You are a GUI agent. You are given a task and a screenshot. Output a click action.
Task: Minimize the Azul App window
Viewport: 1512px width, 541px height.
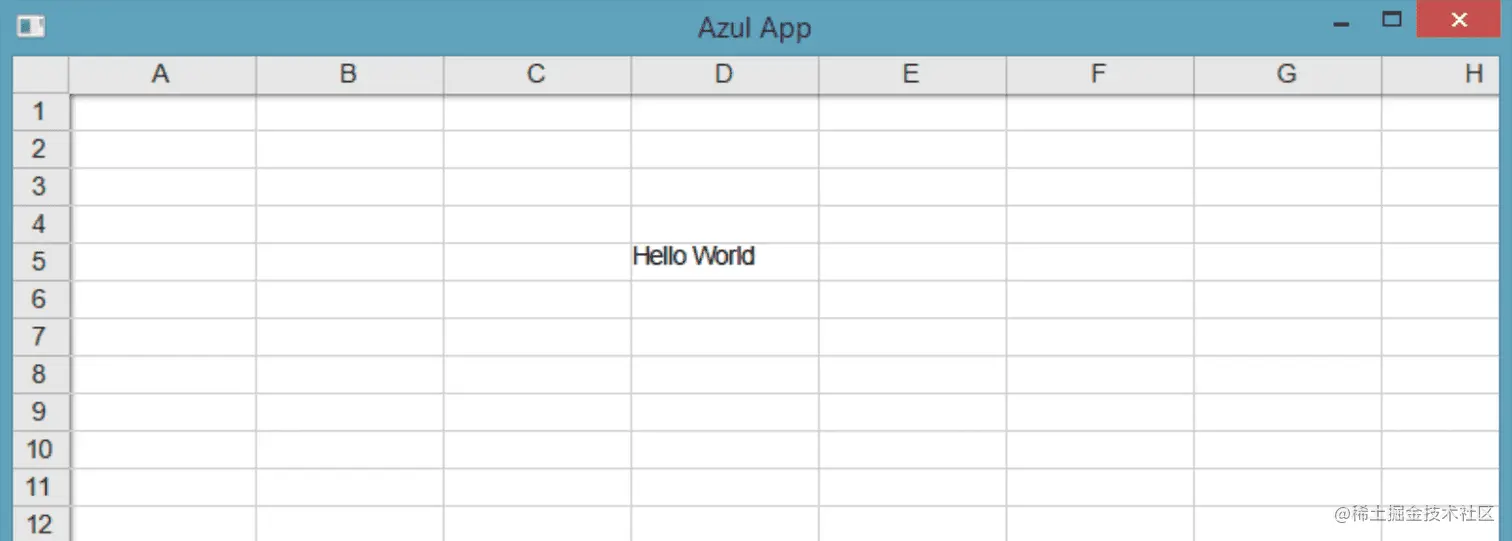tap(1342, 21)
